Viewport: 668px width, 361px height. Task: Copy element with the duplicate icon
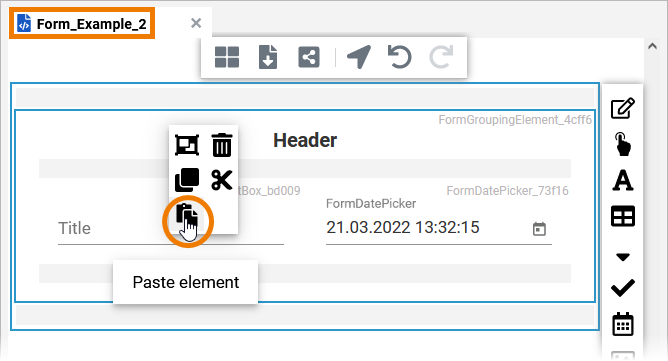point(187,180)
